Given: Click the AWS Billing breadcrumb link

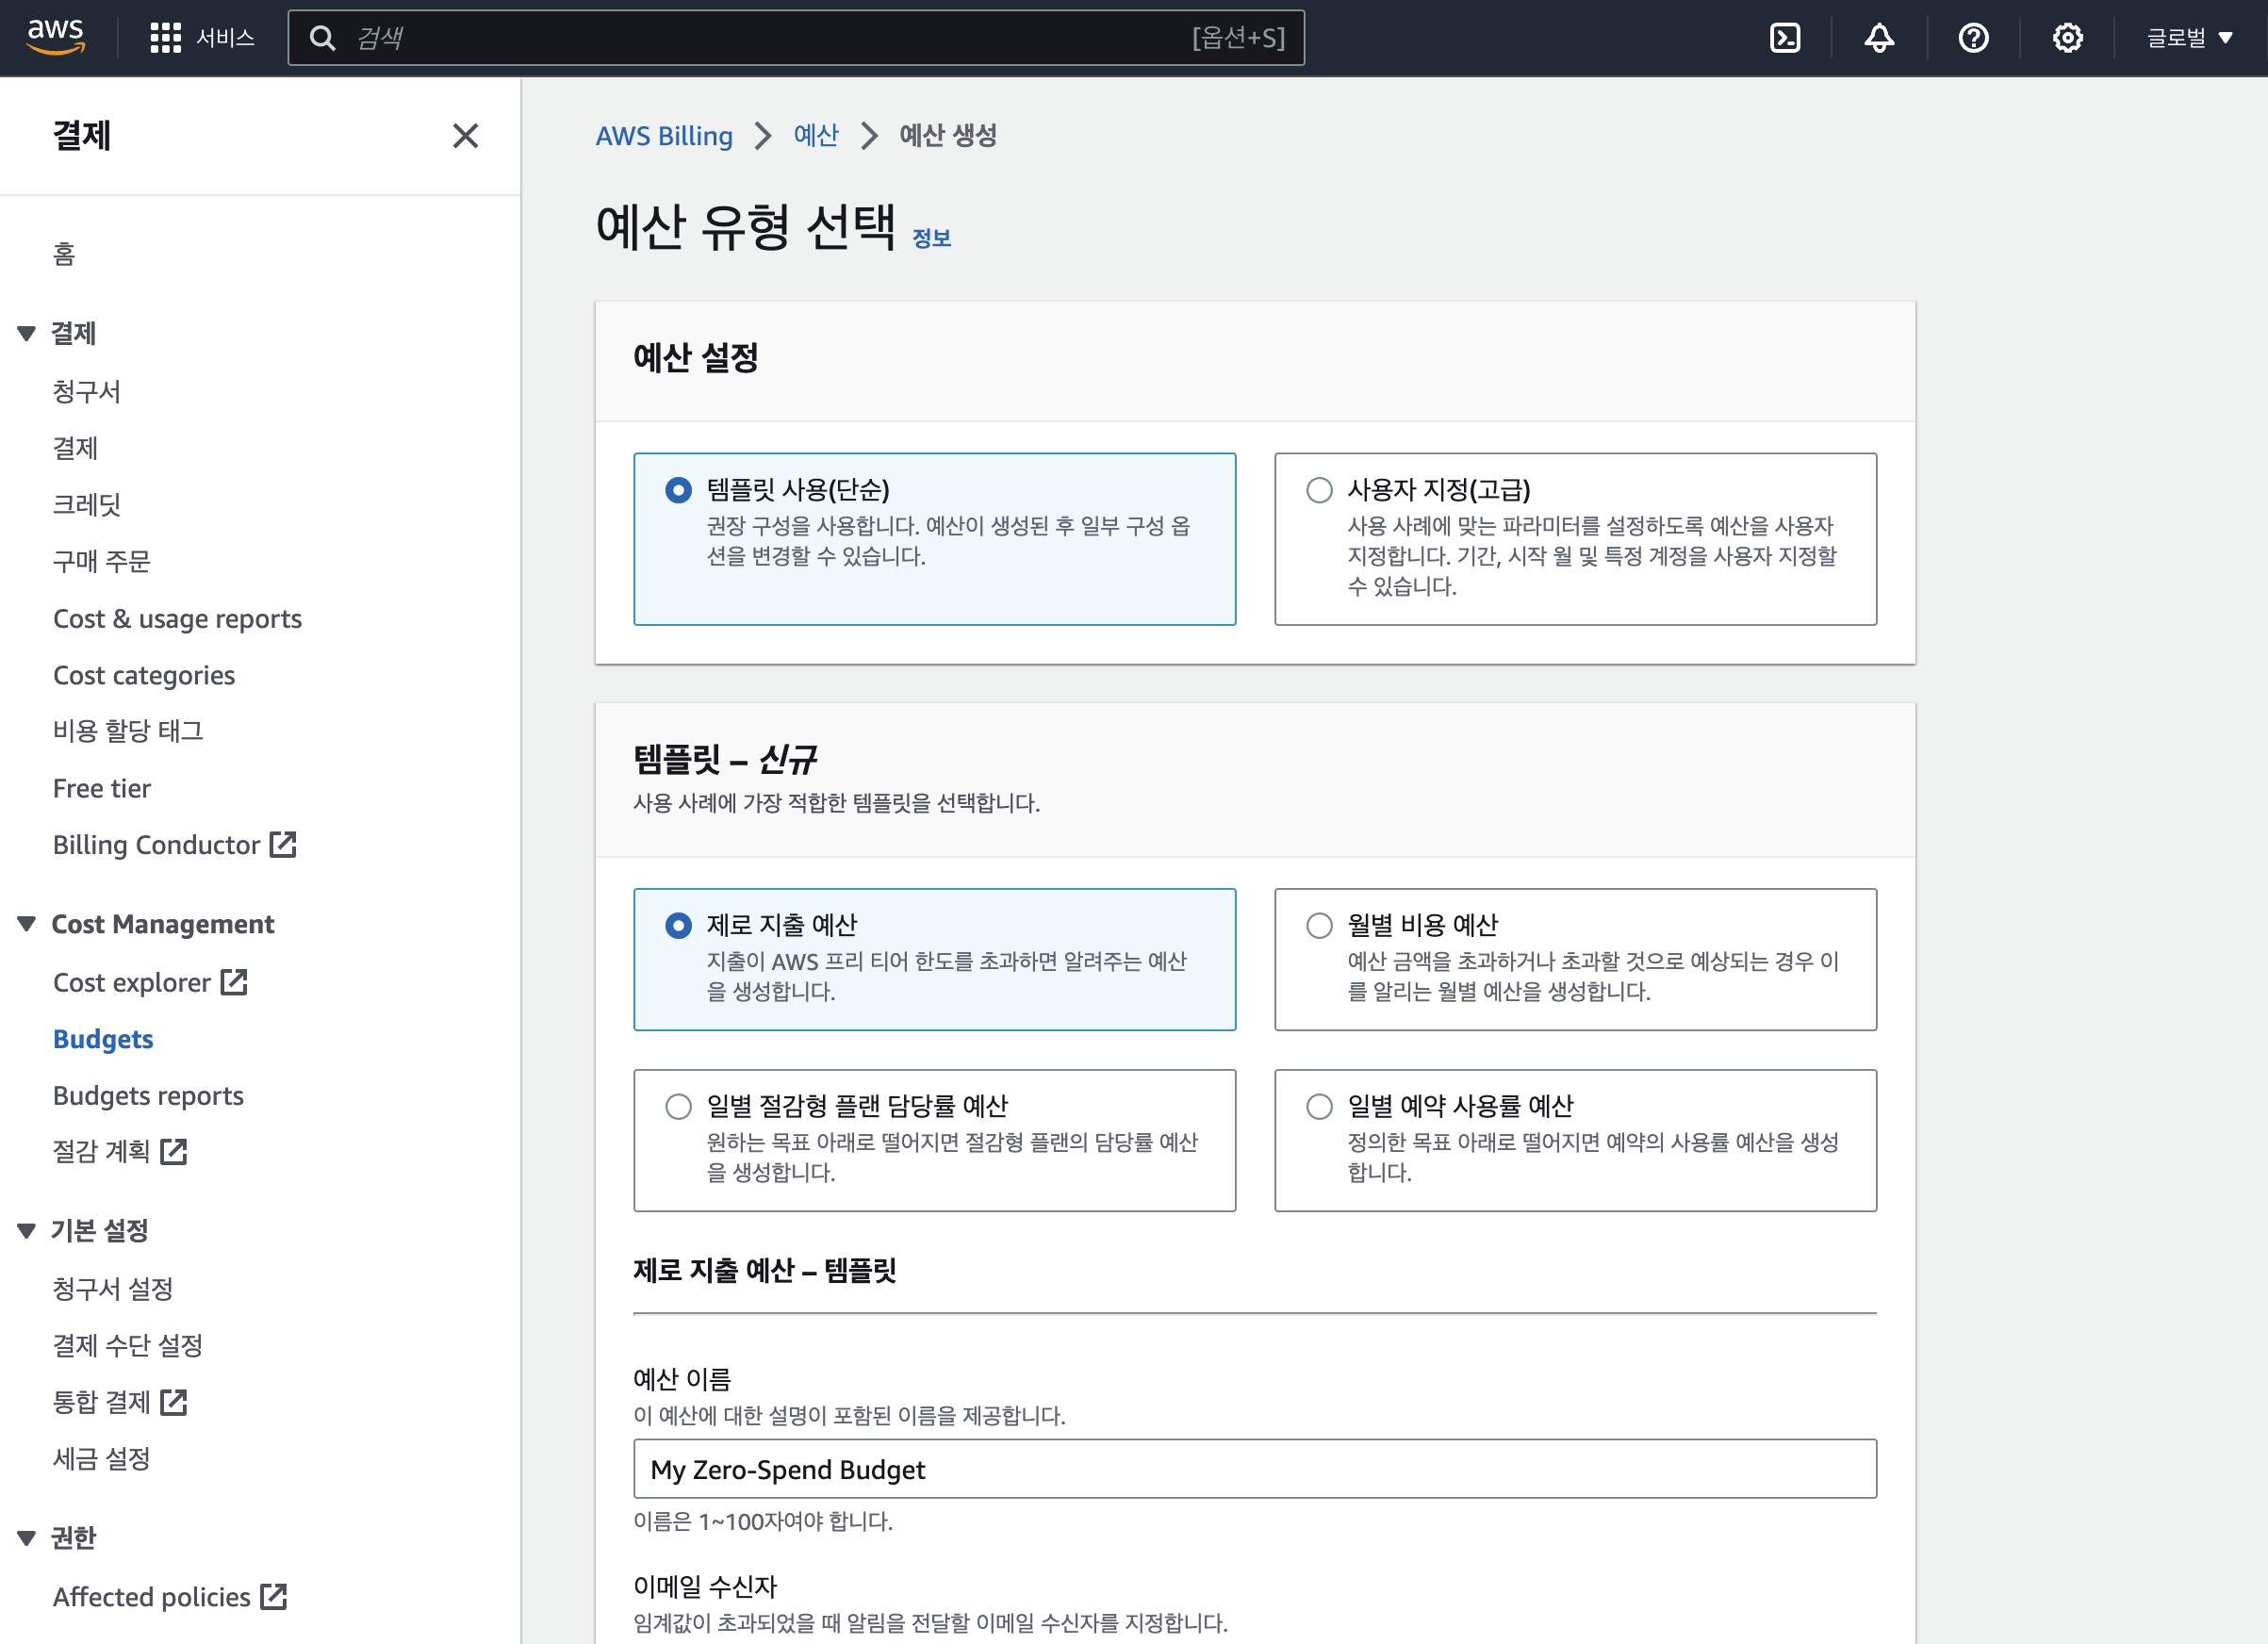Looking at the screenshot, I should pyautogui.click(x=664, y=135).
